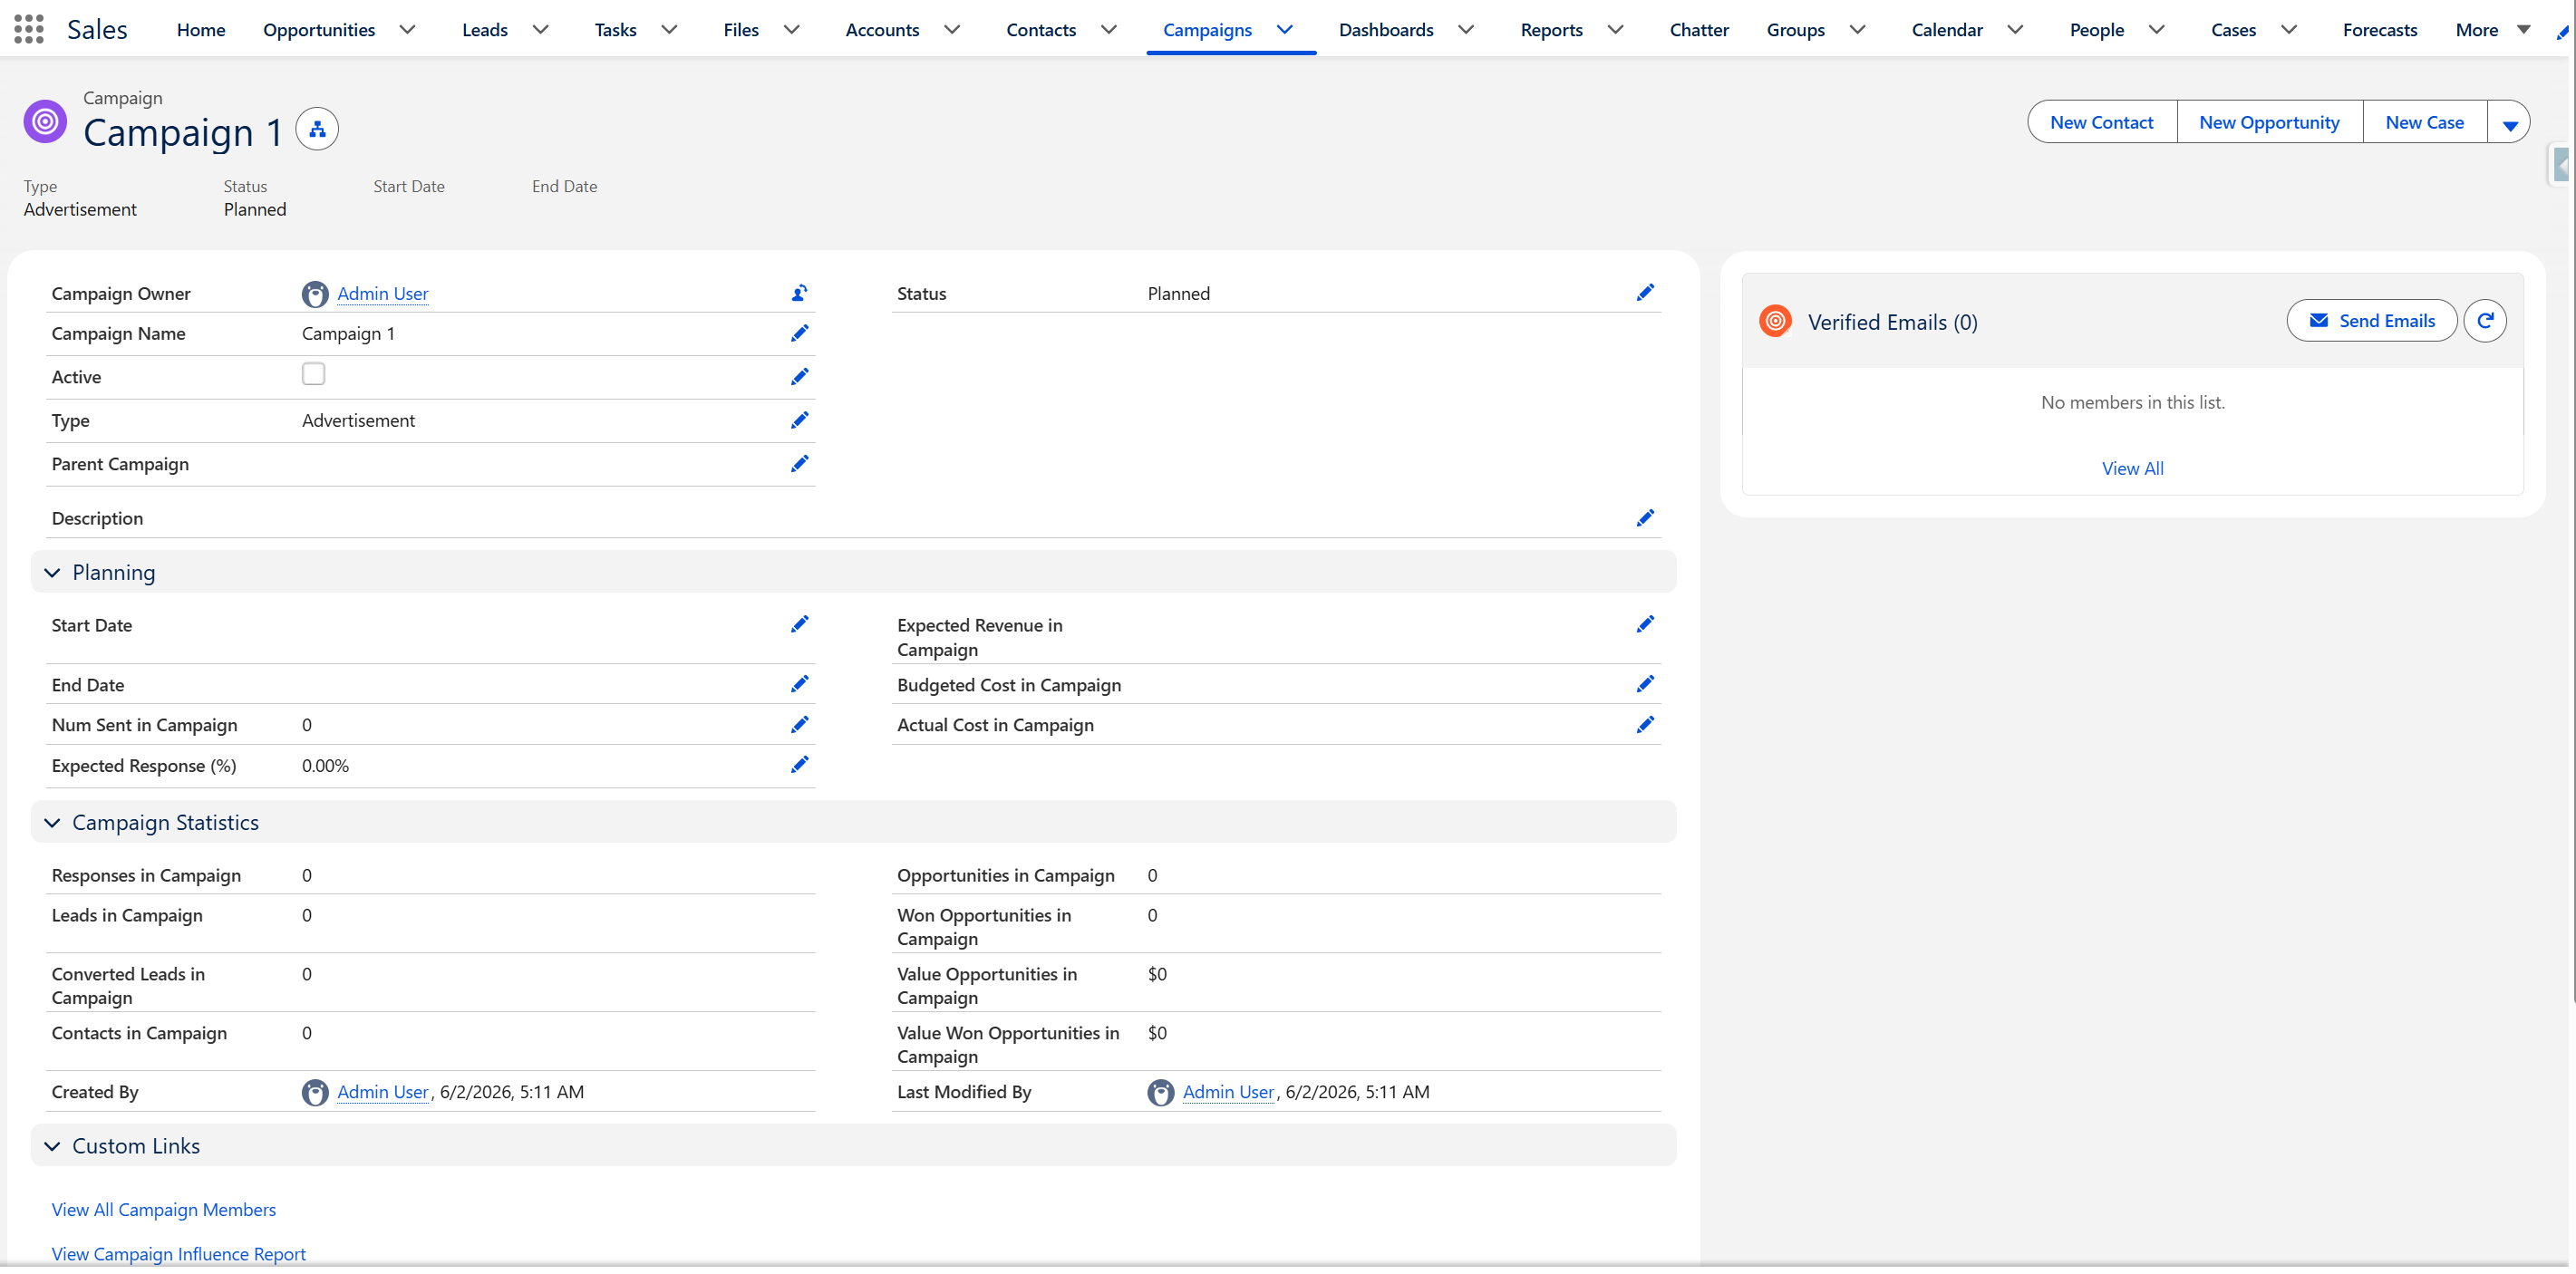
Task: Open the More navigation menu
Action: click(2493, 30)
